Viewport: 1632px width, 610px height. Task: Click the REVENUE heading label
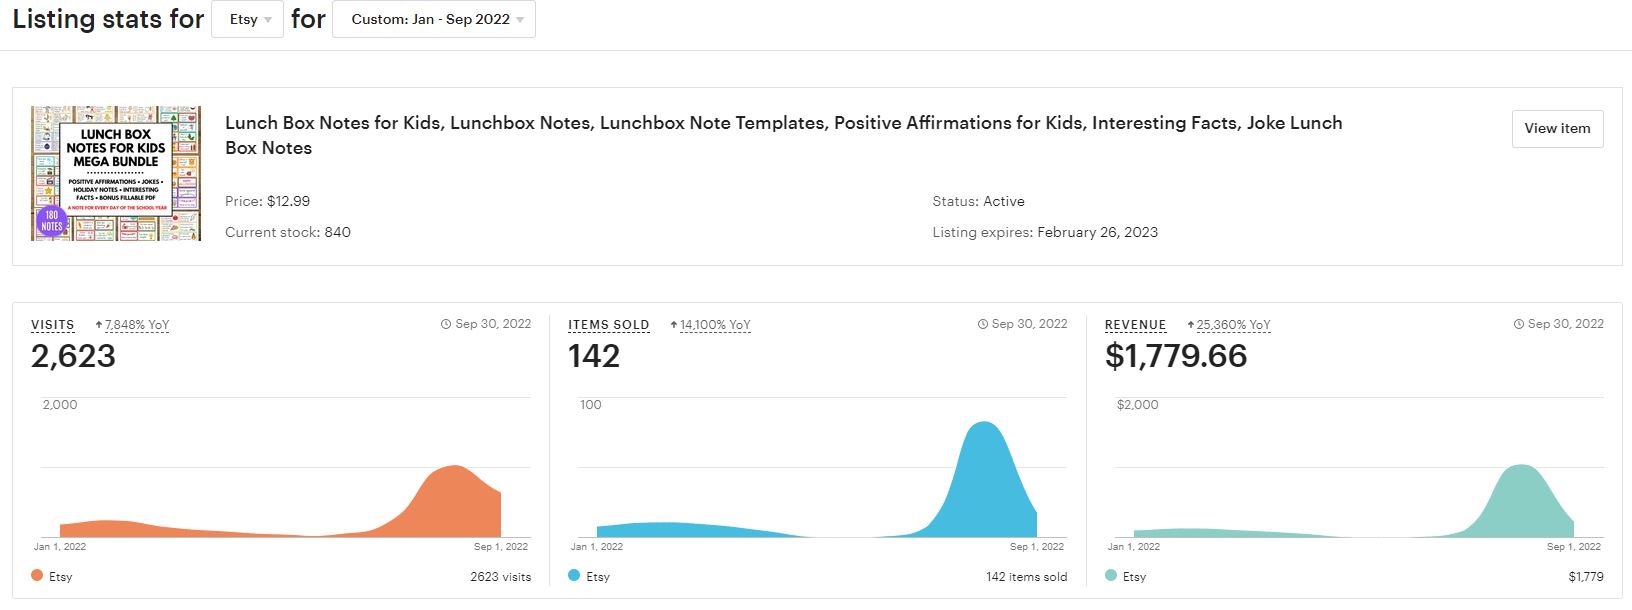(x=1136, y=325)
